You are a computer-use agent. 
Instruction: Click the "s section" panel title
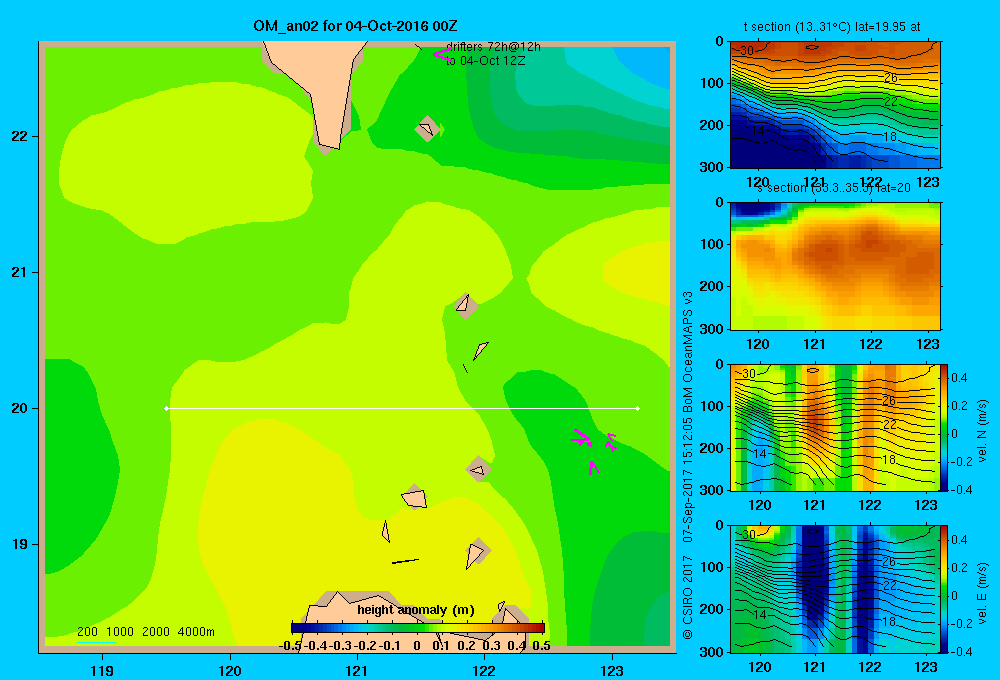pyautogui.click(x=833, y=188)
